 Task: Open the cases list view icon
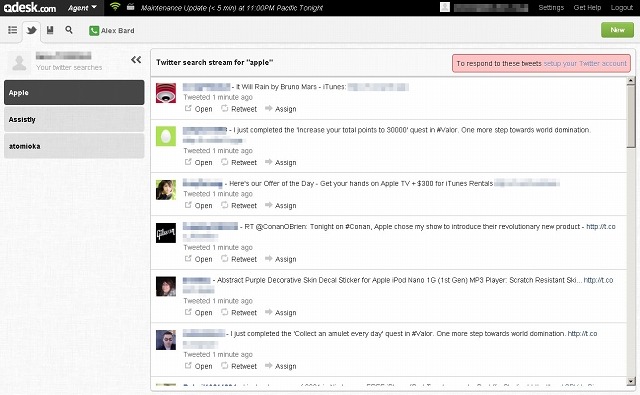pos(13,30)
